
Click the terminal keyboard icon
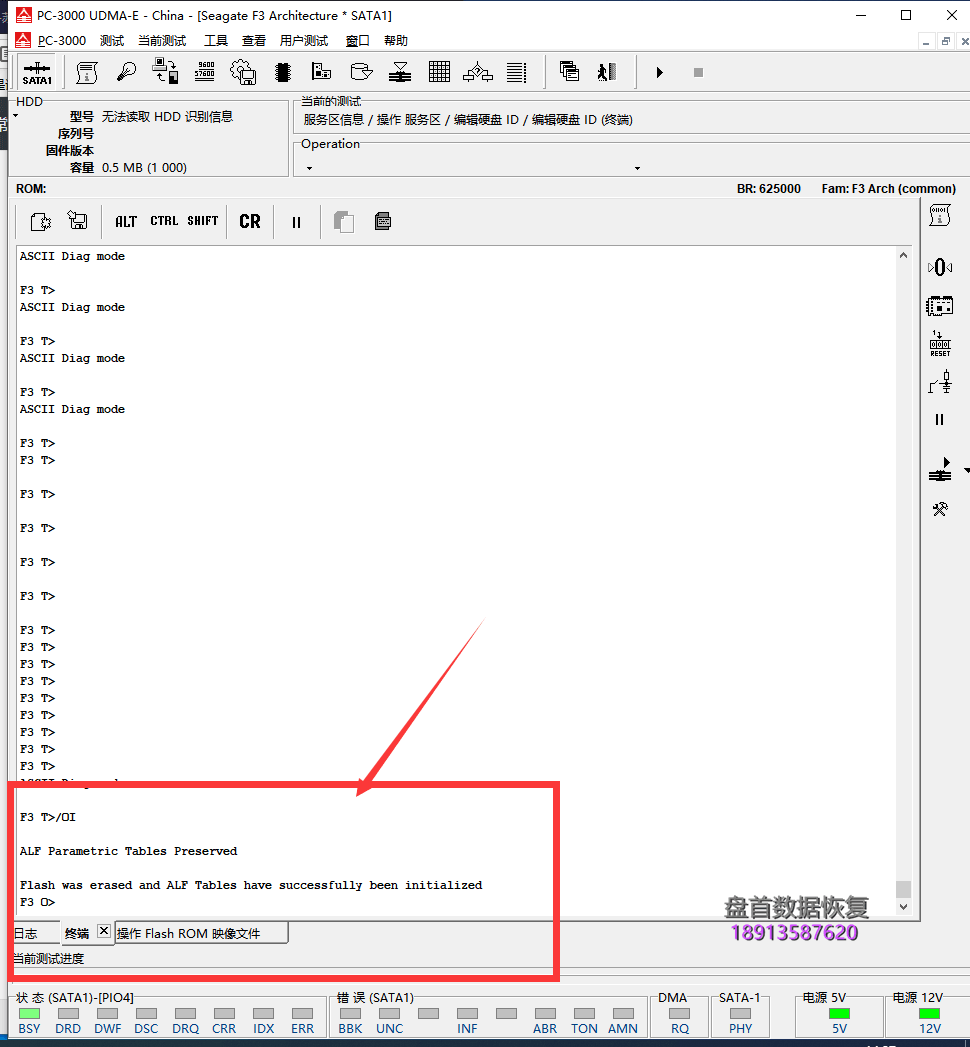click(x=383, y=221)
